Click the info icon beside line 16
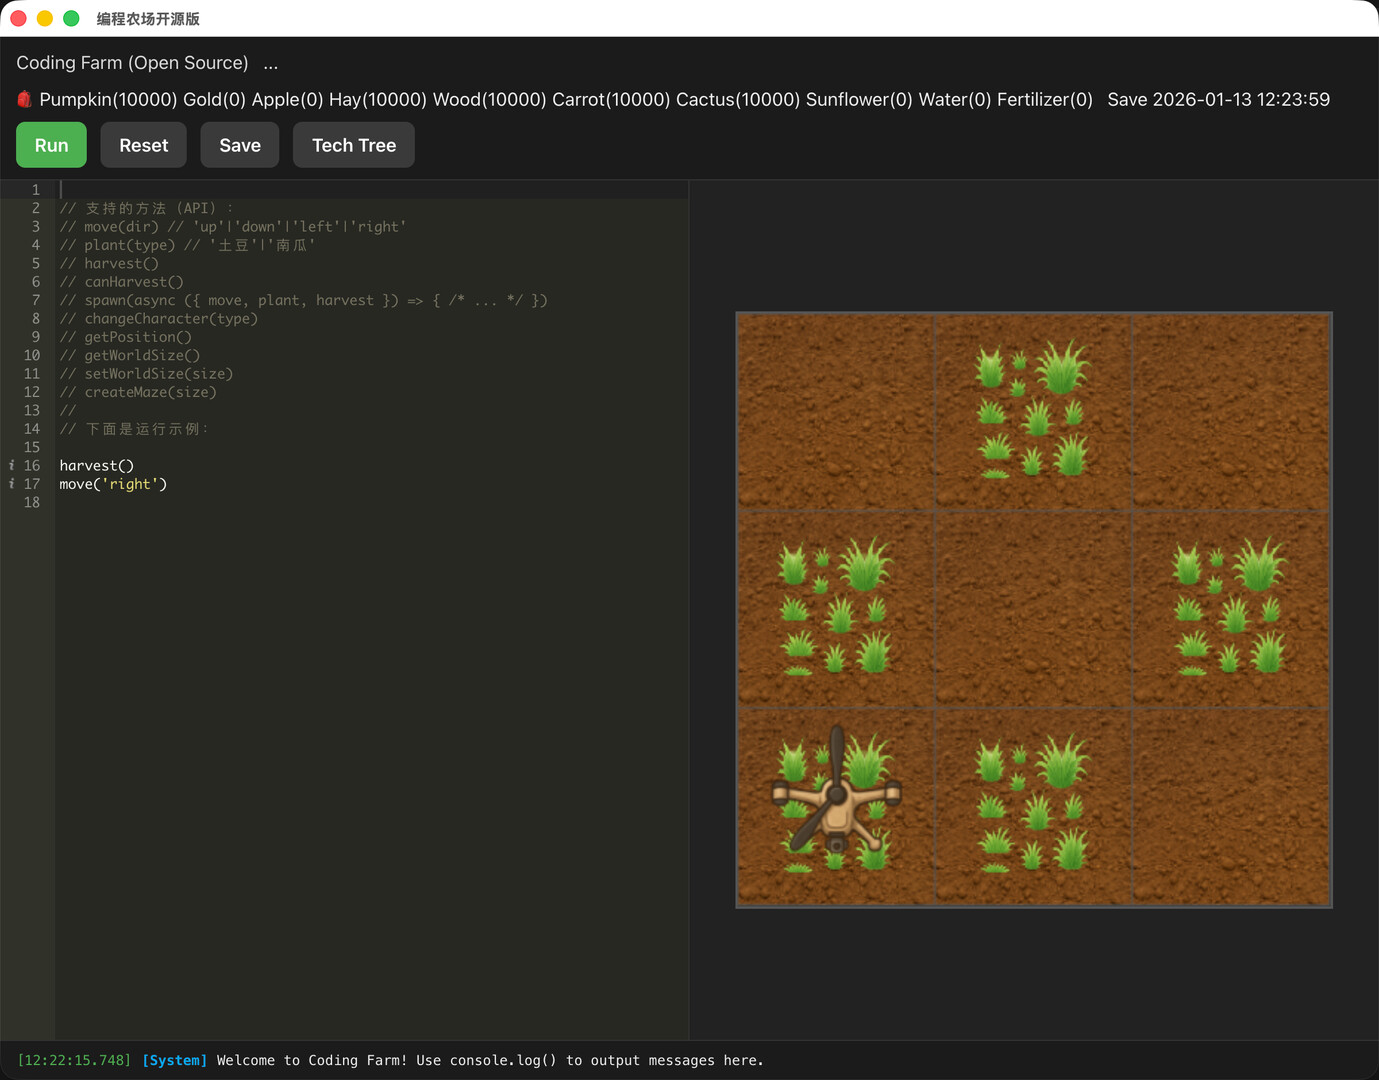Screen dimensions: 1379x1080 11,465
